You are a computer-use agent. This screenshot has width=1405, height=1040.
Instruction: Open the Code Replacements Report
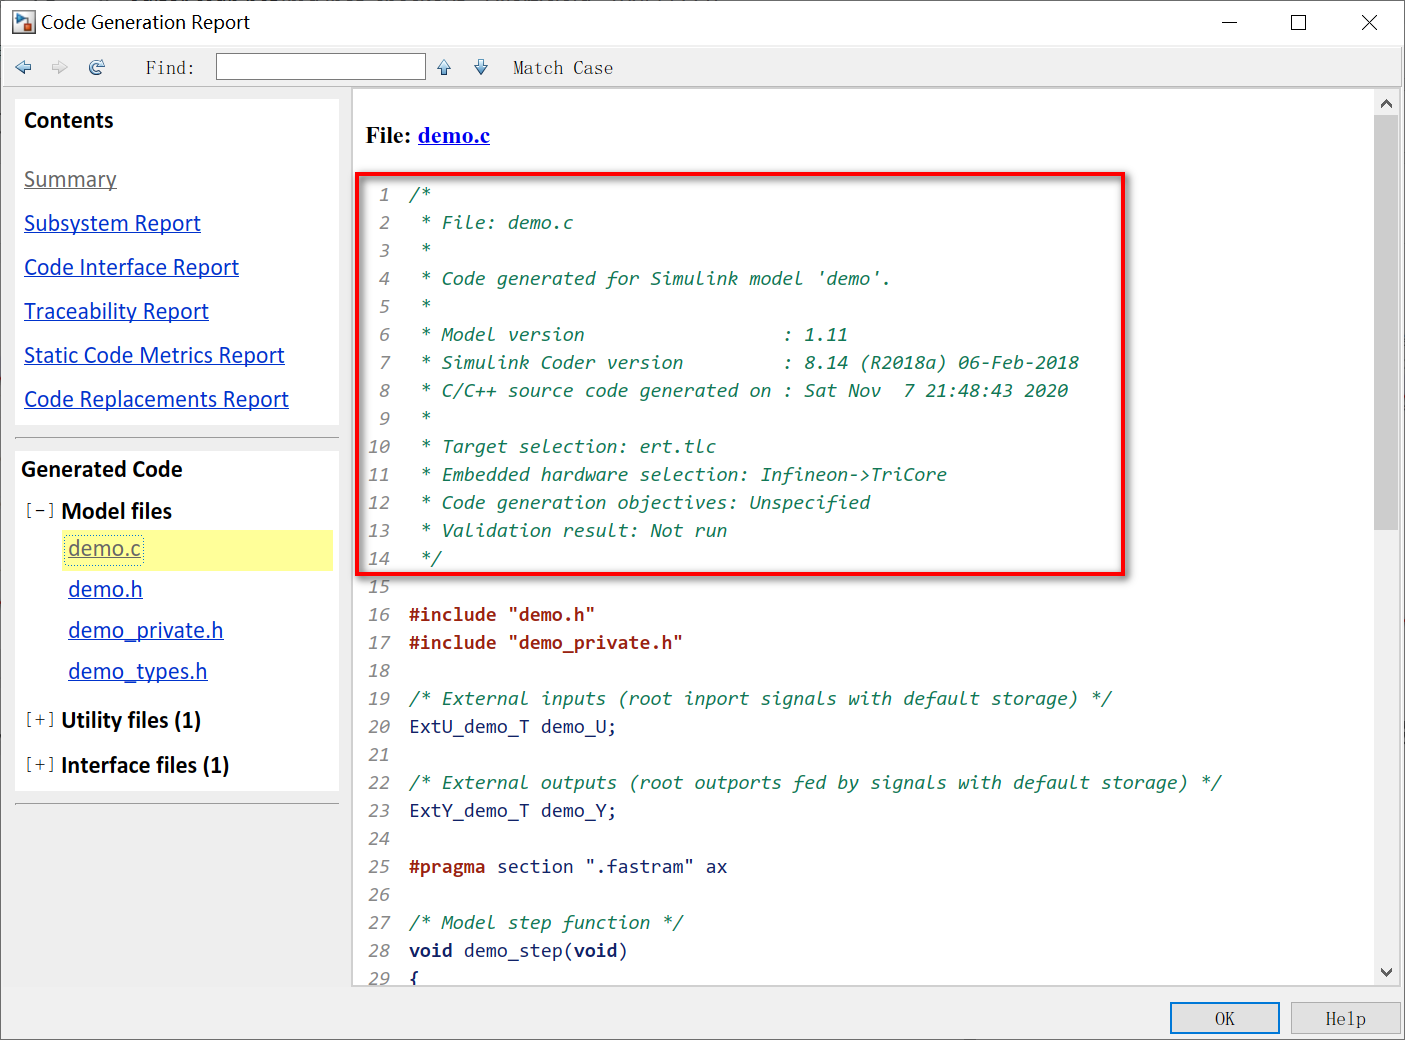156,399
